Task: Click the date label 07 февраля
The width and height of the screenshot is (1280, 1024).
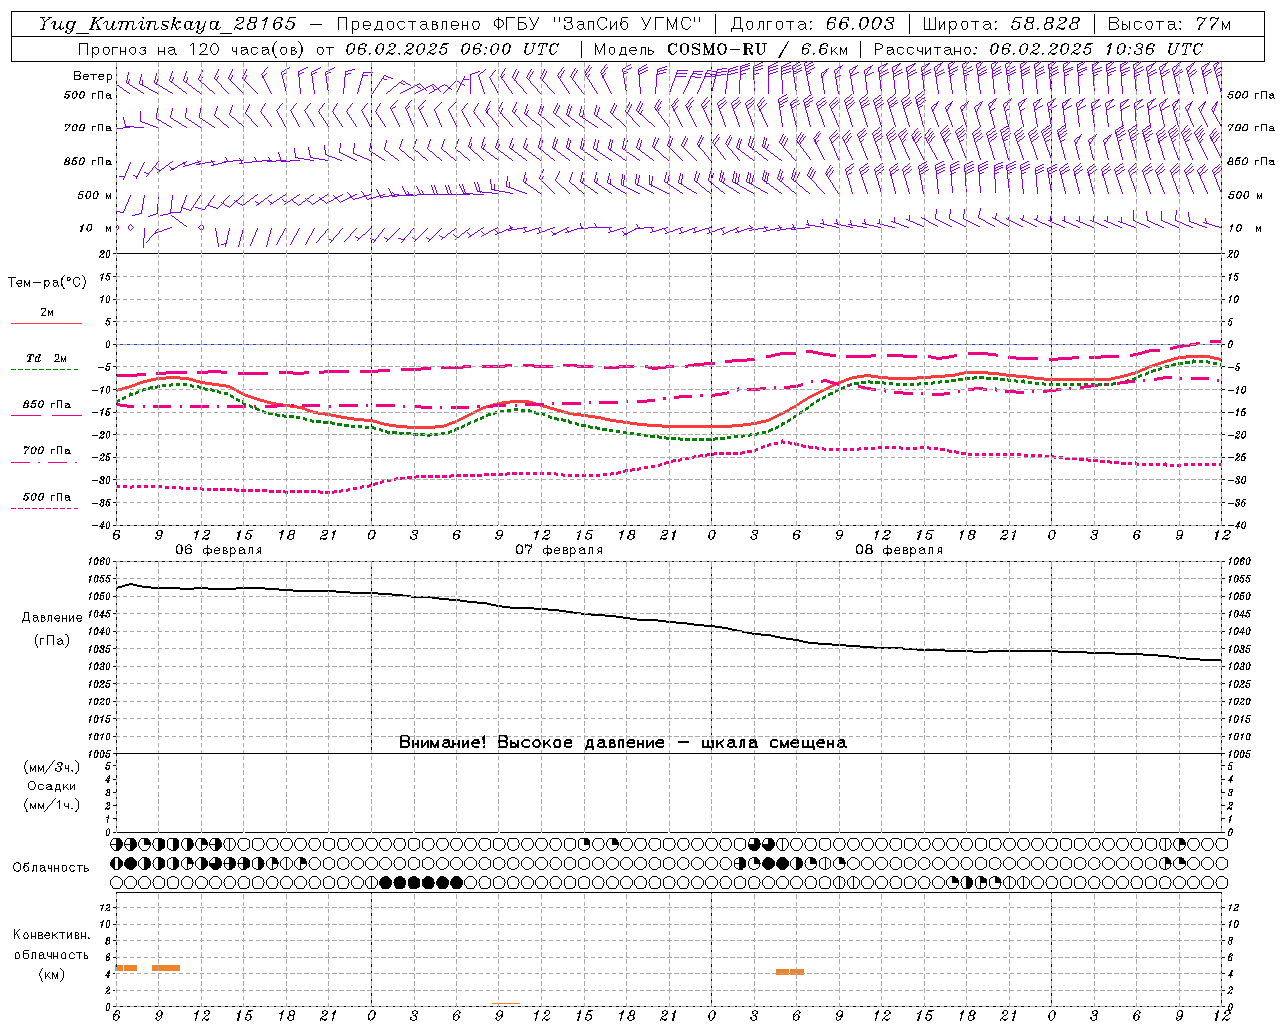Action: click(x=559, y=550)
